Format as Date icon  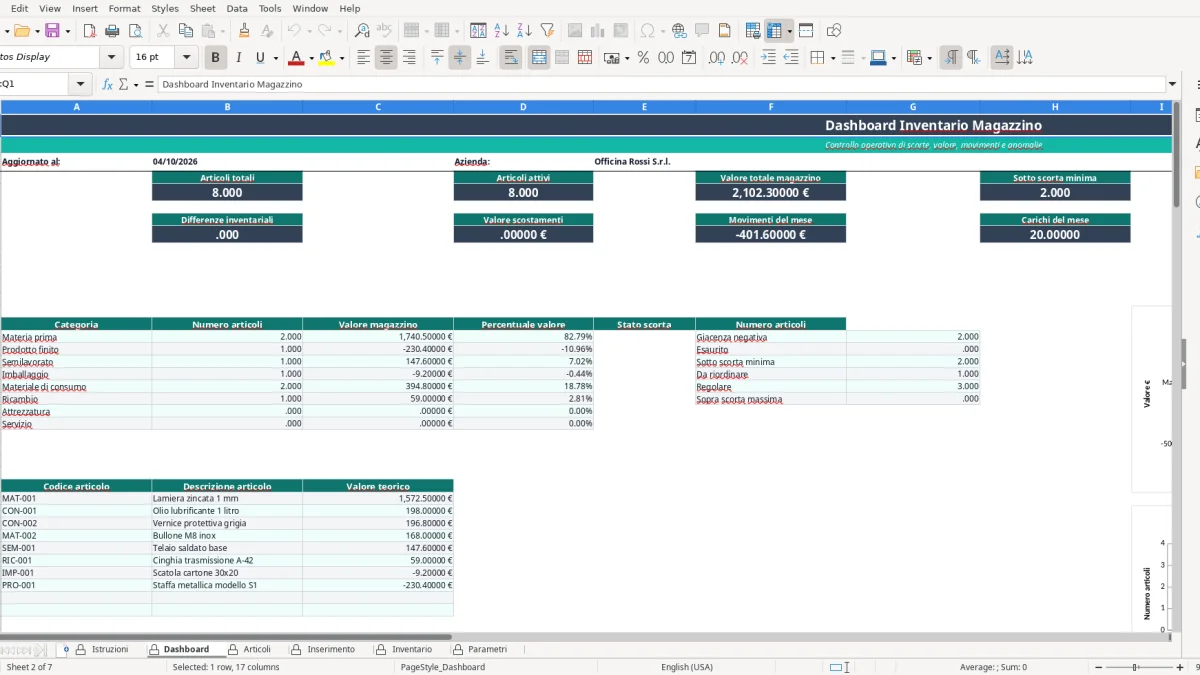click(x=689, y=58)
